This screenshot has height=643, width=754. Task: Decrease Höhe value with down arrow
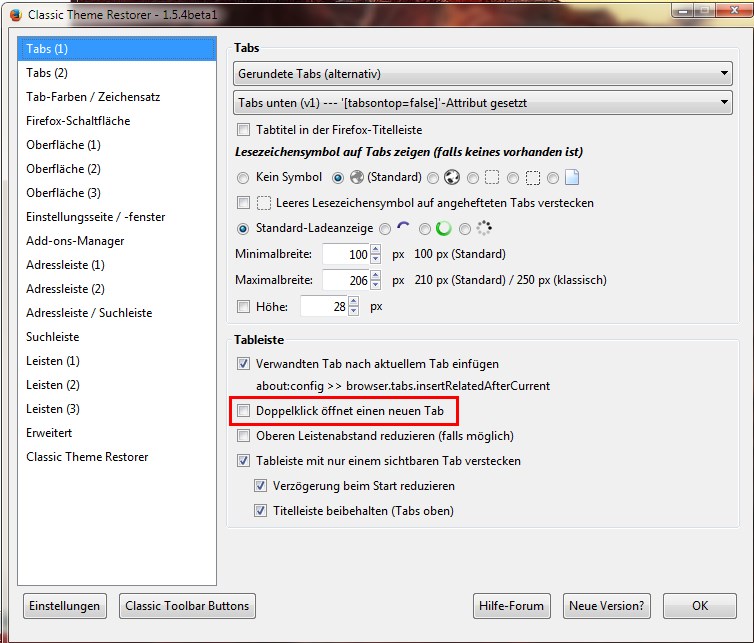pos(353,311)
